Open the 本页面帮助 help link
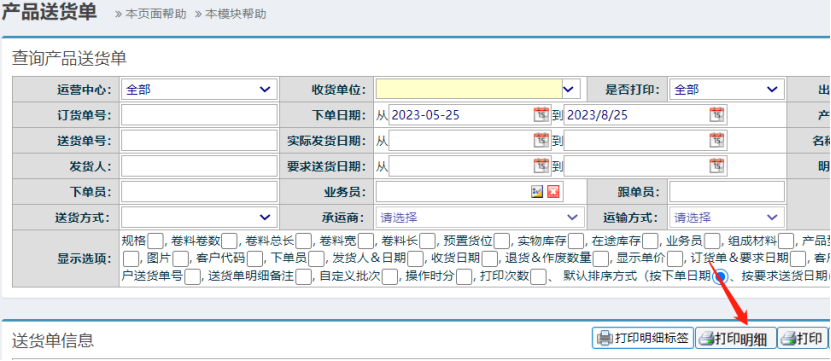Viewport: 831px width, 361px height. pos(151,14)
